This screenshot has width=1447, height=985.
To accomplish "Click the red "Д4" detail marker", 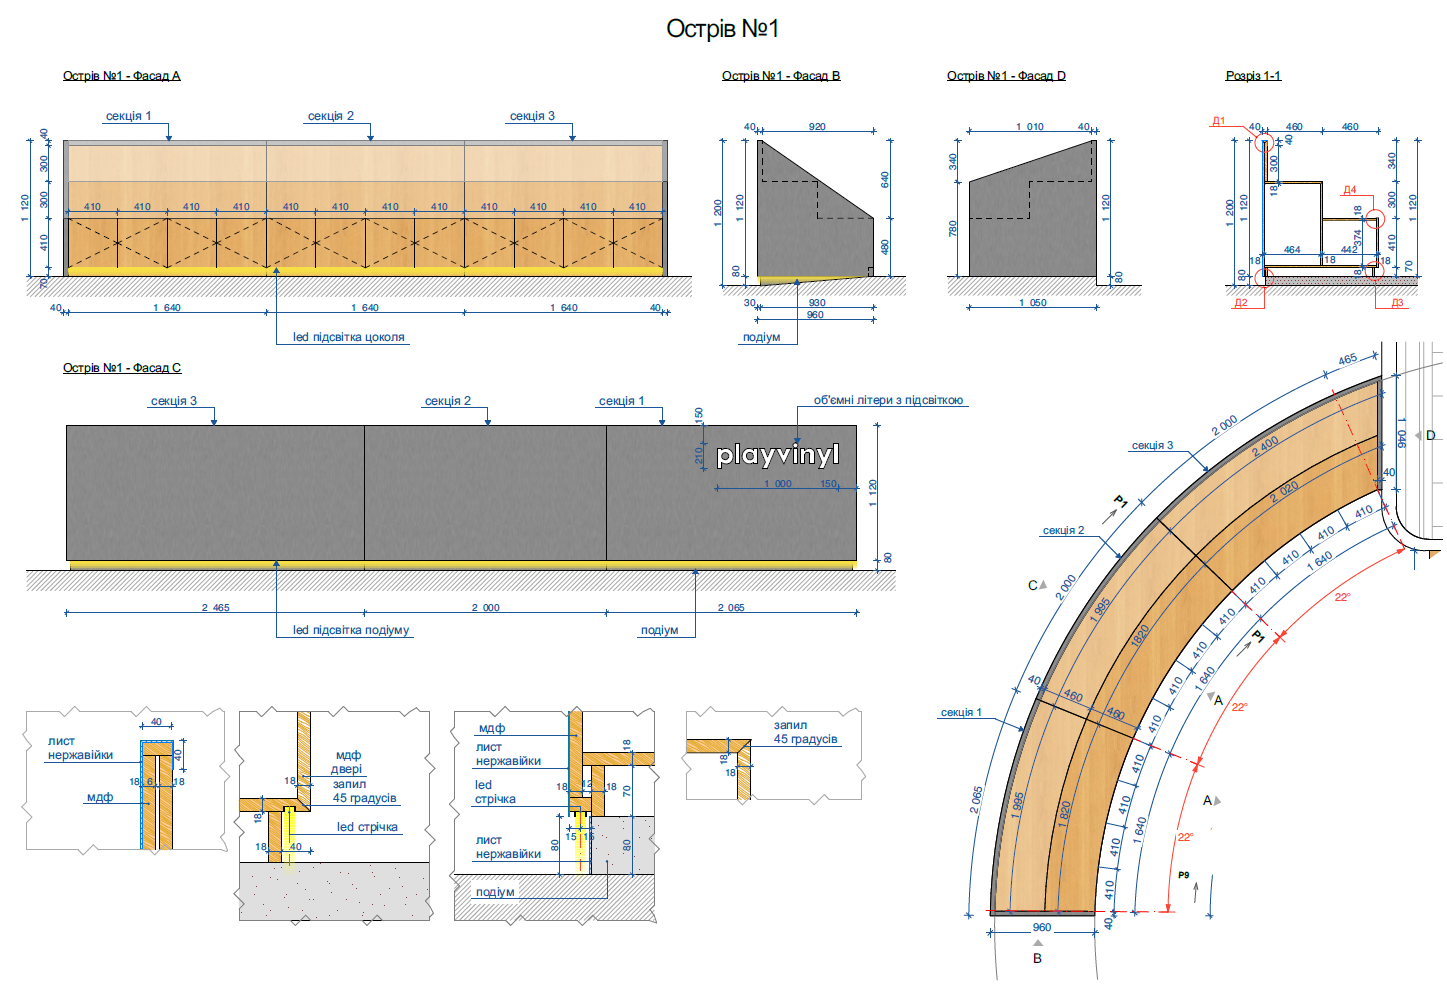I will (x=1350, y=190).
